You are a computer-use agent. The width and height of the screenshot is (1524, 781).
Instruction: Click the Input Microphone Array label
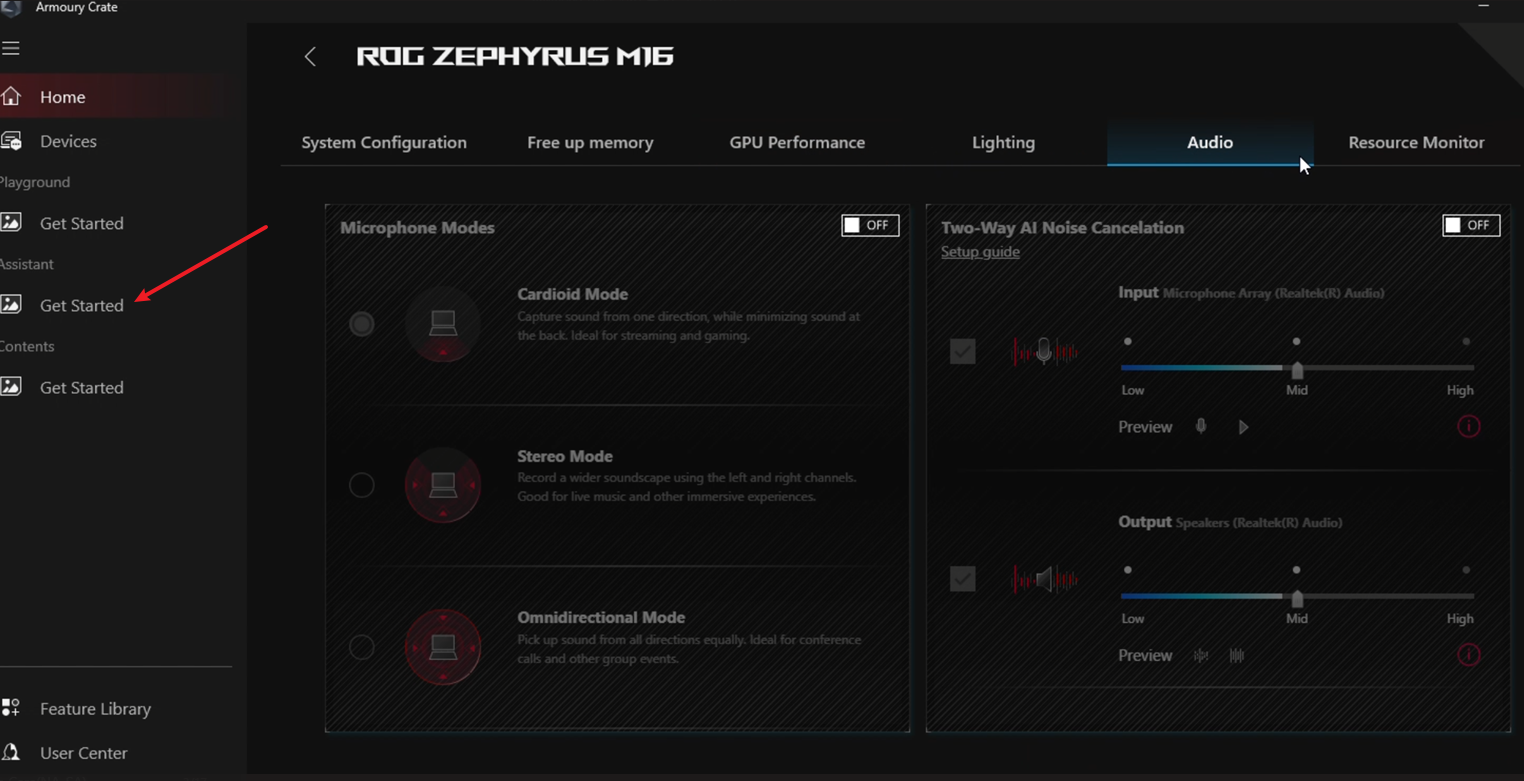(x=1273, y=294)
